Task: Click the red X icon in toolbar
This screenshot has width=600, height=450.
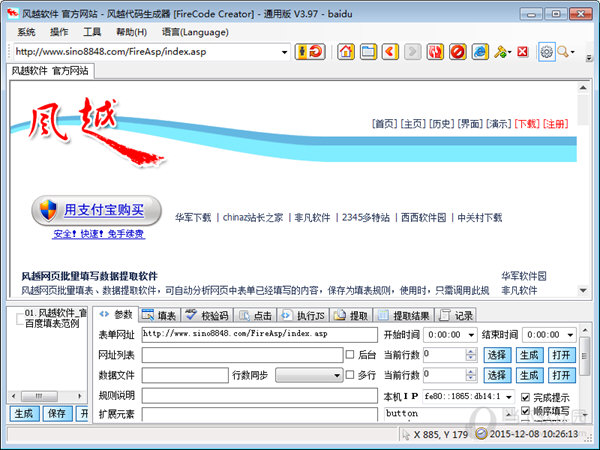Action: pyautogui.click(x=523, y=51)
